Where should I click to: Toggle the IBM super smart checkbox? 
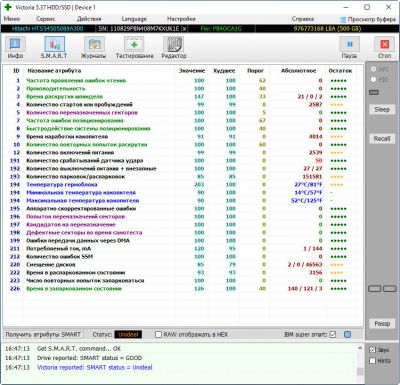click(333, 334)
